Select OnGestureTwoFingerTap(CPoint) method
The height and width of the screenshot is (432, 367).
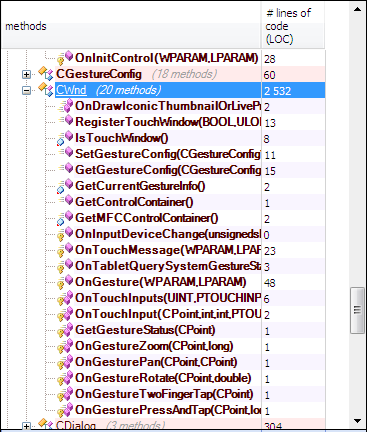point(164,394)
